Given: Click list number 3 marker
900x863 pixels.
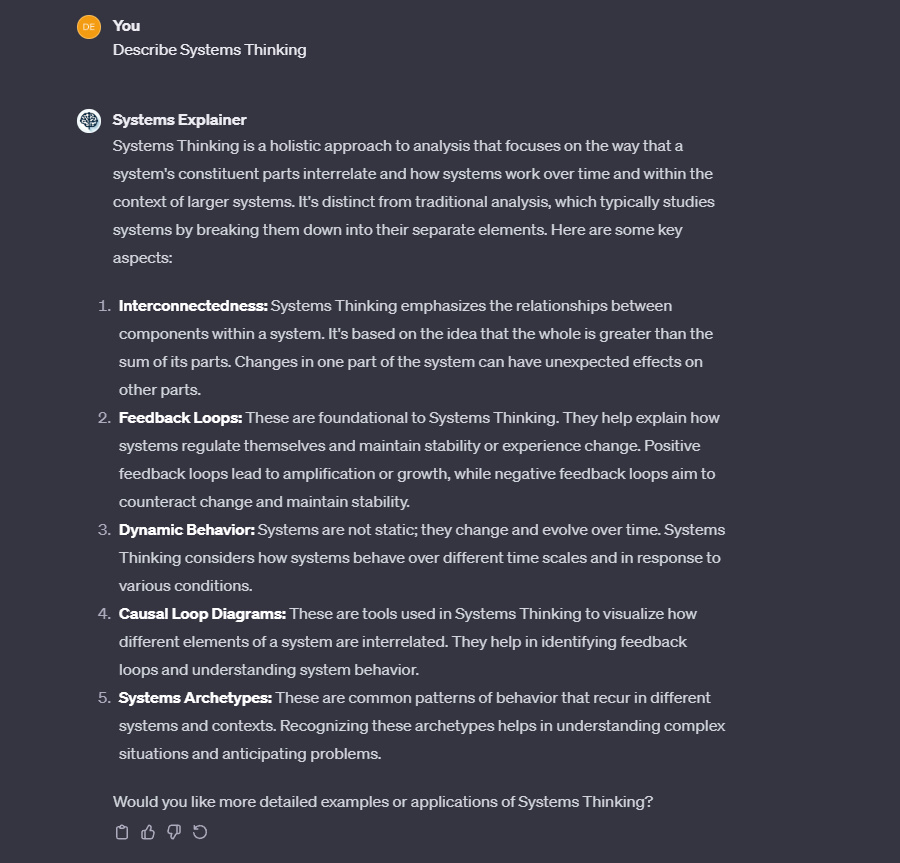Looking at the screenshot, I should point(104,530).
